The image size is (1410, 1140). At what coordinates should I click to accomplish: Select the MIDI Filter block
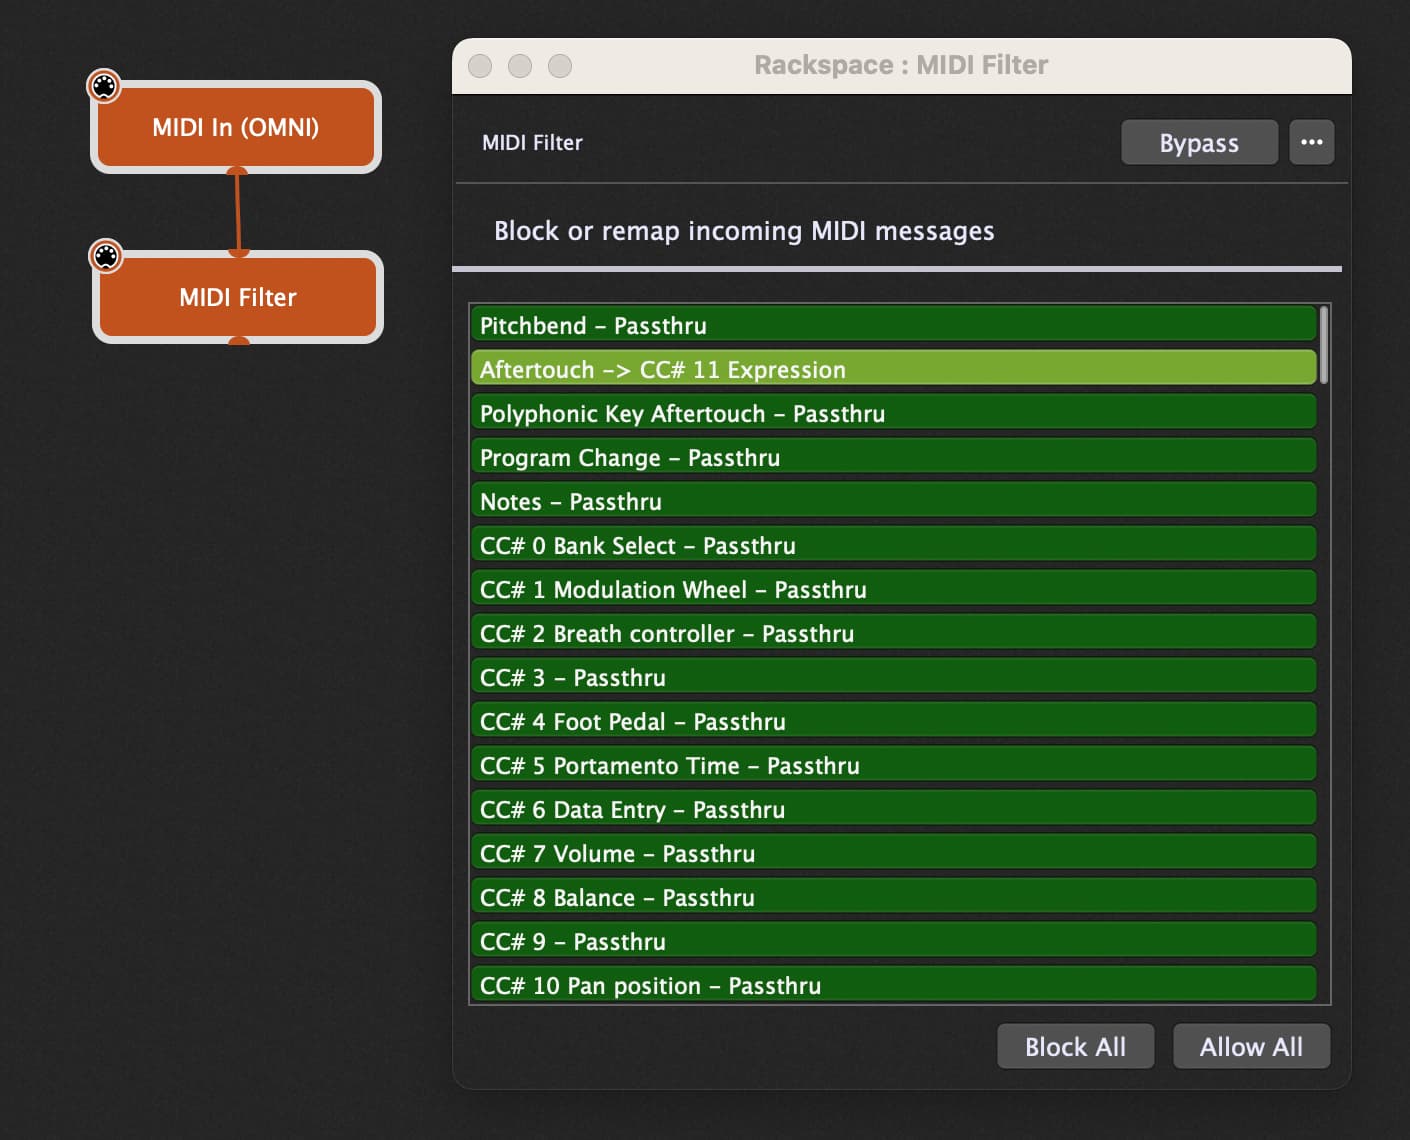click(238, 297)
